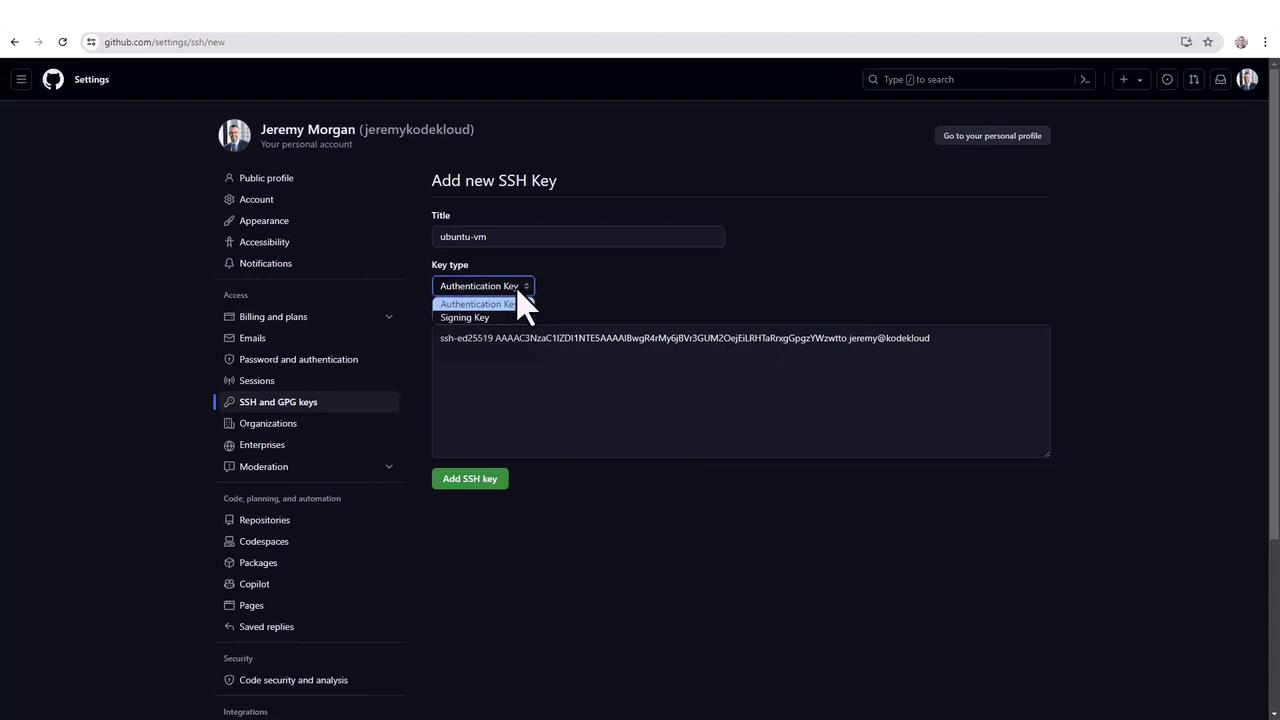Image resolution: width=1280 pixels, height=720 pixels.
Task: Bookmark this page with the star icon
Action: click(1208, 42)
